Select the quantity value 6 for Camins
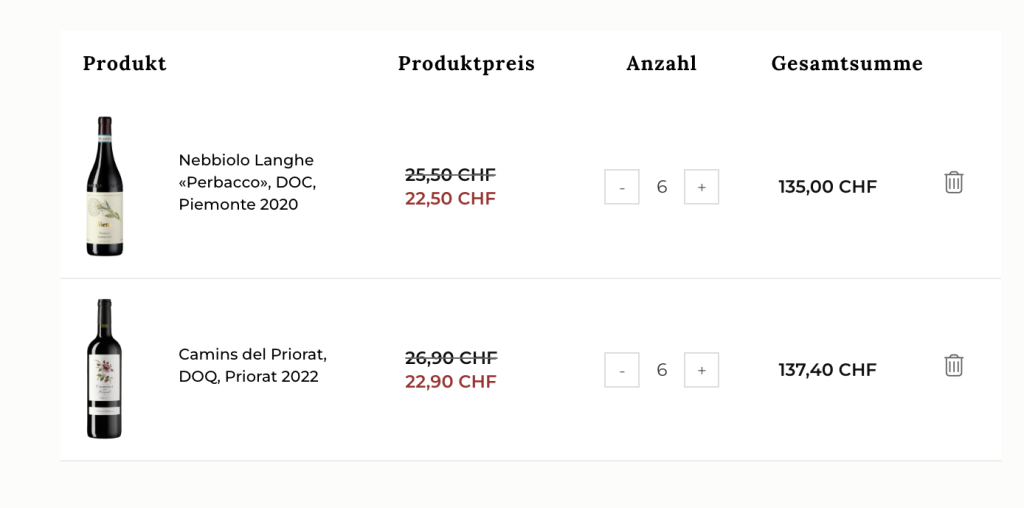Image resolution: width=1024 pixels, height=508 pixels. pyautogui.click(x=662, y=370)
